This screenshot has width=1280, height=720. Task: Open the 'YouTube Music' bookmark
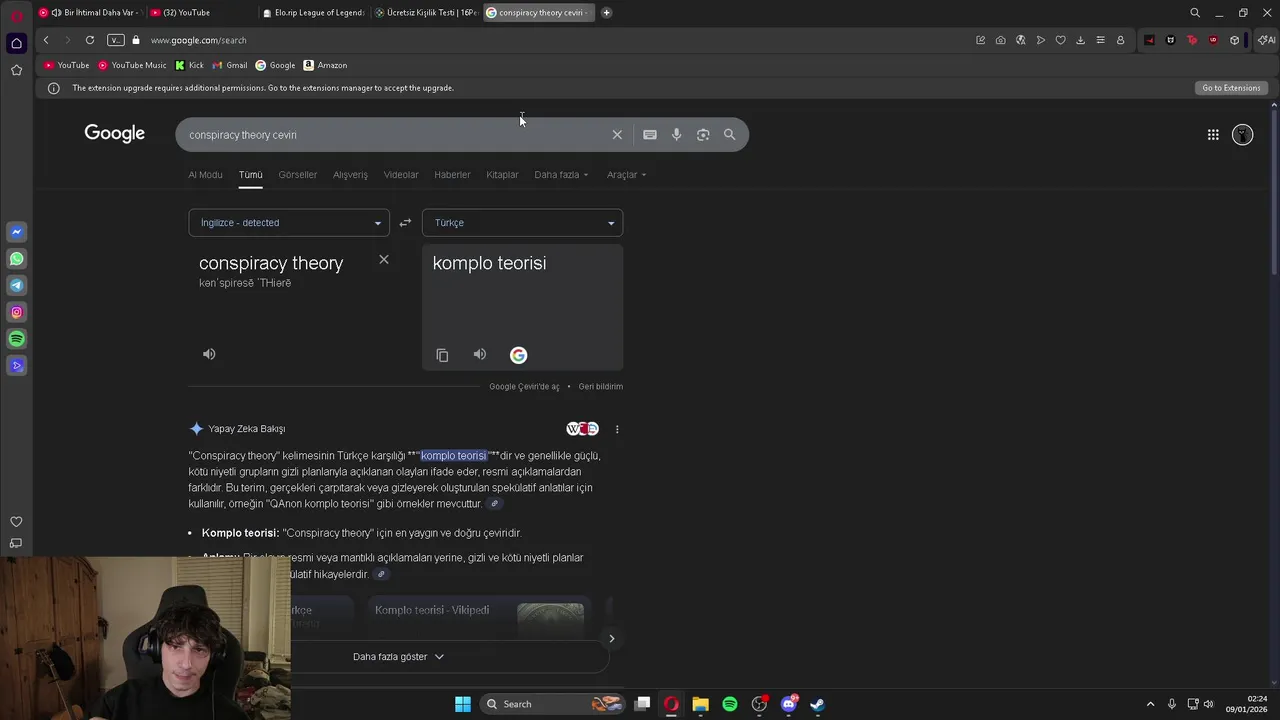(132, 65)
